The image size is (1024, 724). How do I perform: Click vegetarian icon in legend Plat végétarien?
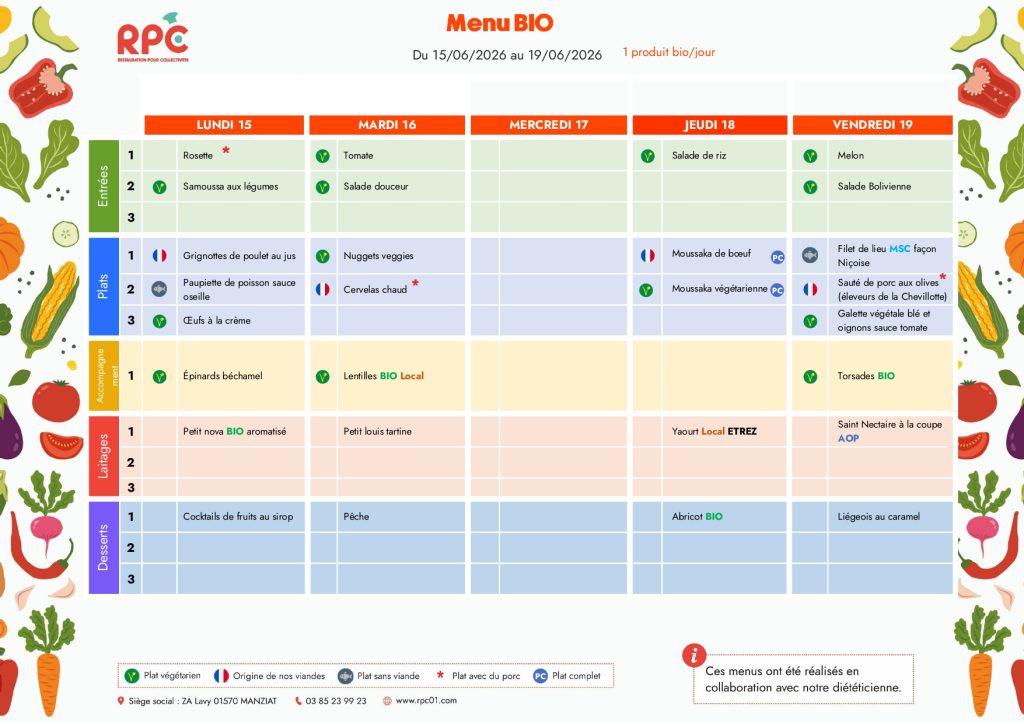(132, 676)
